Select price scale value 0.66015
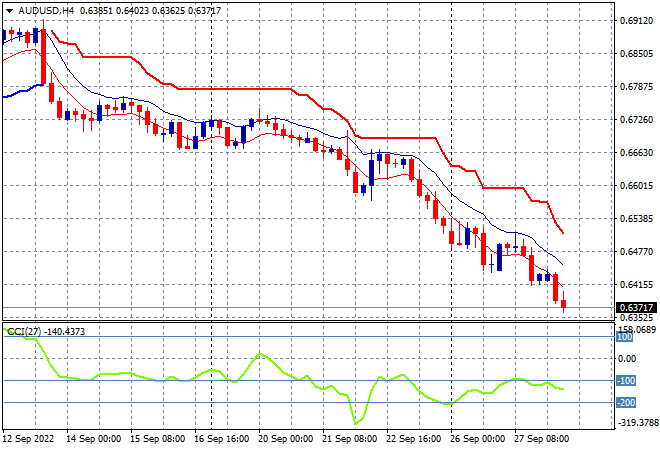Viewport: 660px width, 450px height. coord(636,186)
